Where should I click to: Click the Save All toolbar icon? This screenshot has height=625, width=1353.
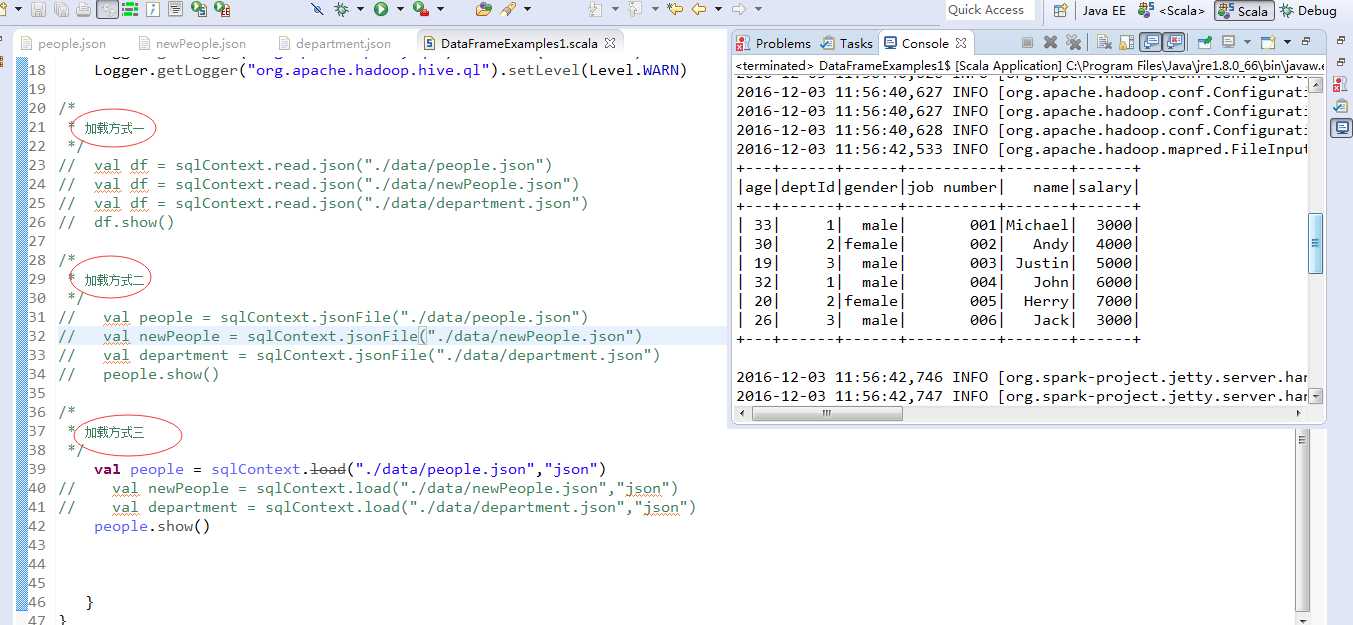point(60,9)
